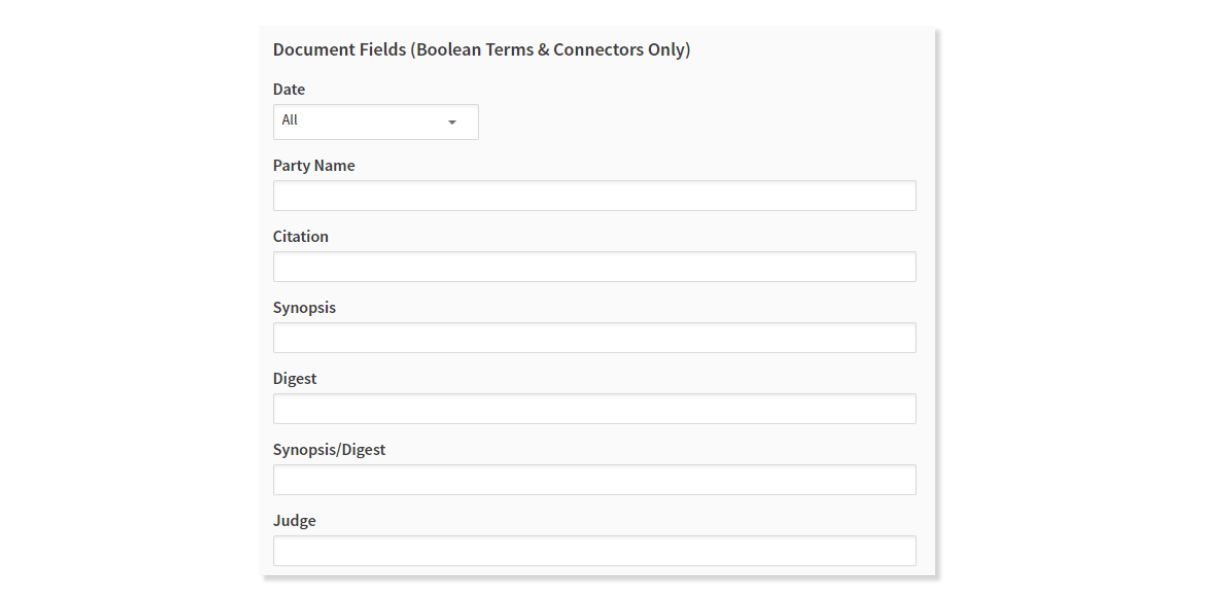Viewport: 1205px width, 601px height.
Task: Open the Date dropdown menu
Action: point(375,122)
